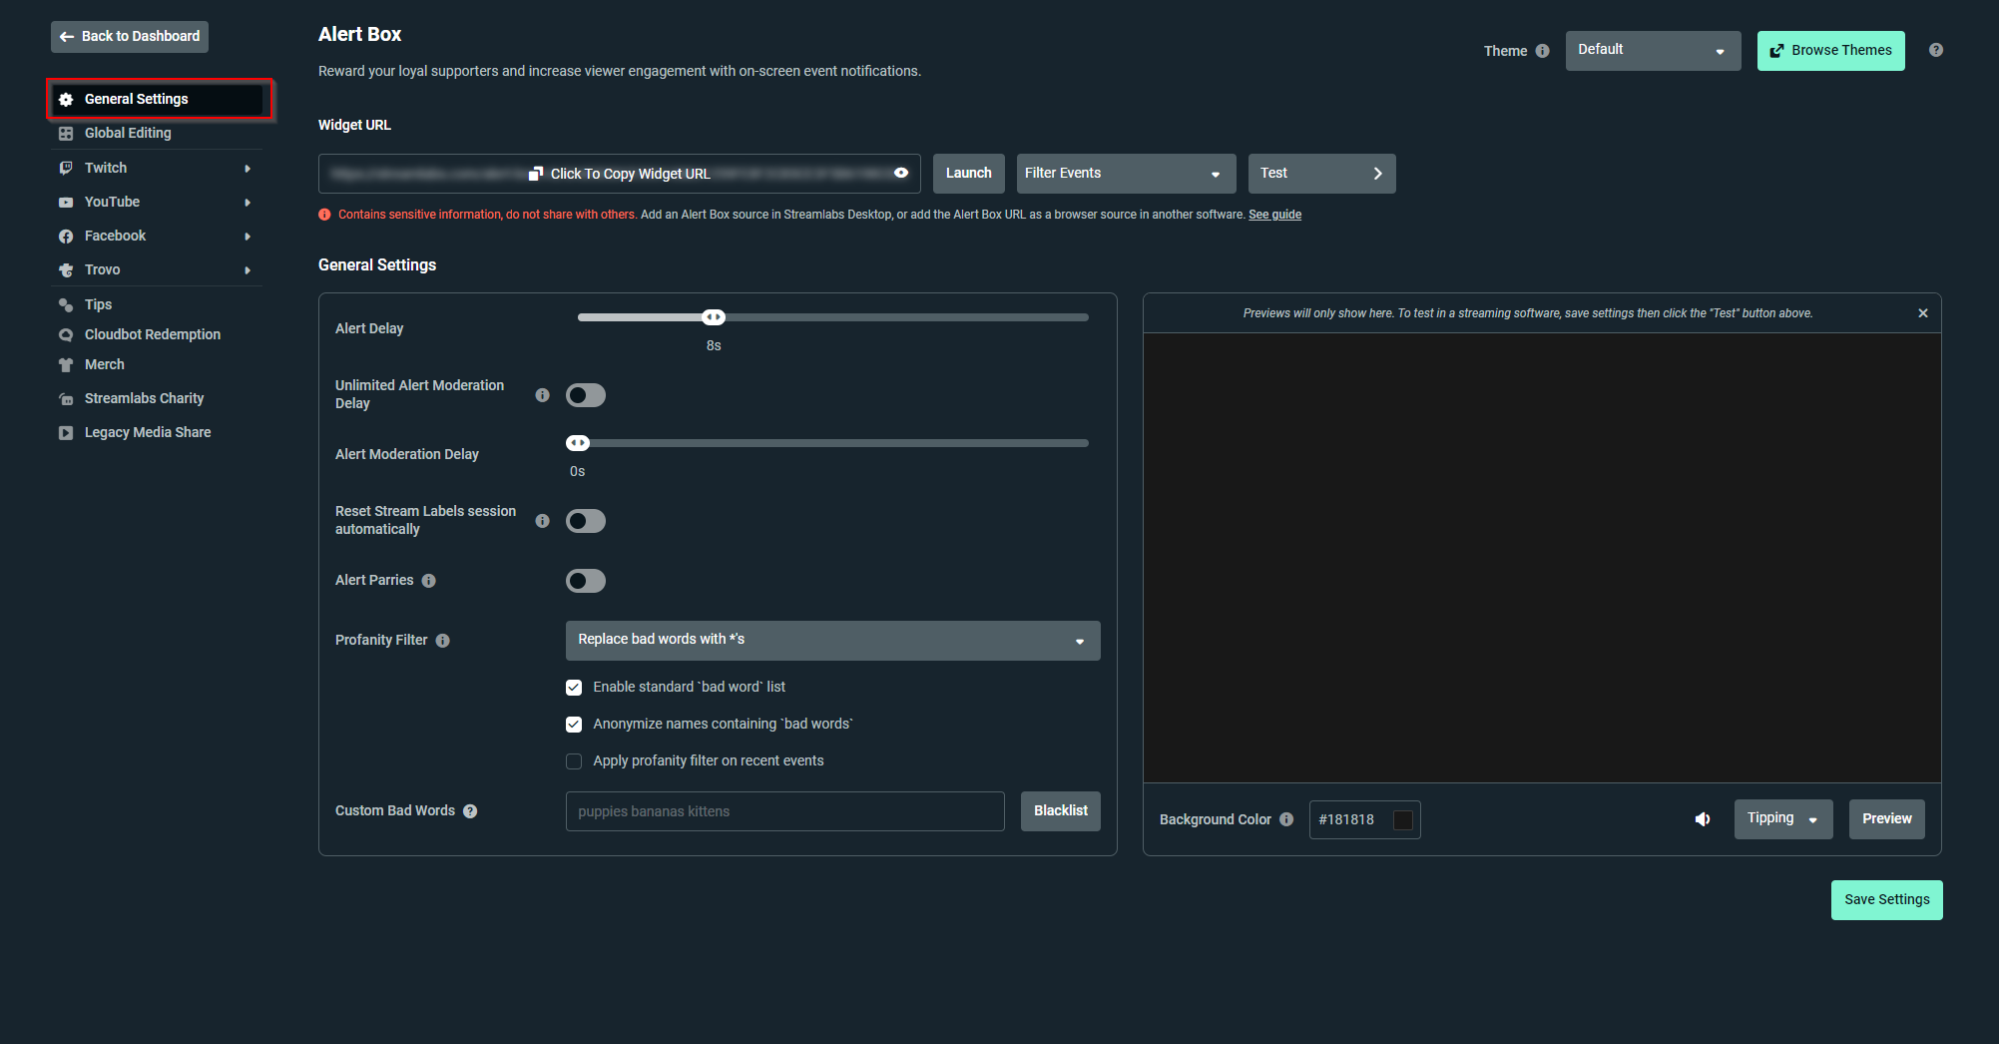
Task: Open the Test alert submenu
Action: click(x=1321, y=173)
